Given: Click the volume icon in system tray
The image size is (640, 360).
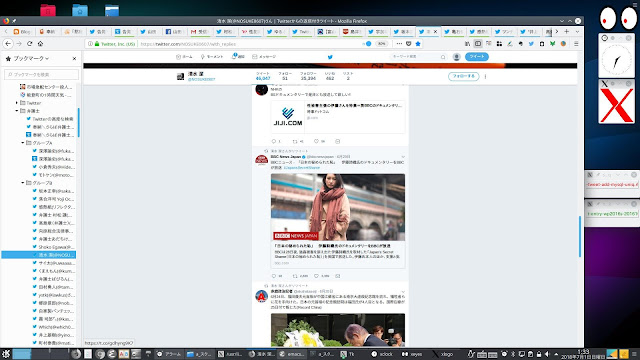Looking at the screenshot, I should (x=547, y=354).
